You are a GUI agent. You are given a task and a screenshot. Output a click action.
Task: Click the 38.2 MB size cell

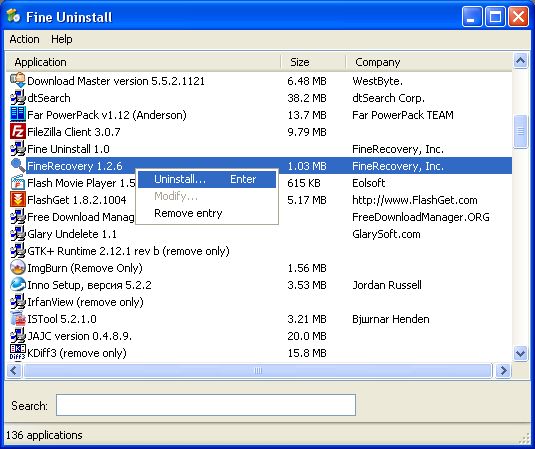307,98
